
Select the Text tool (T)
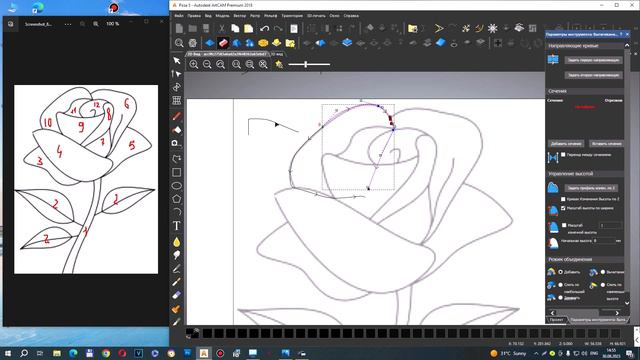click(177, 226)
